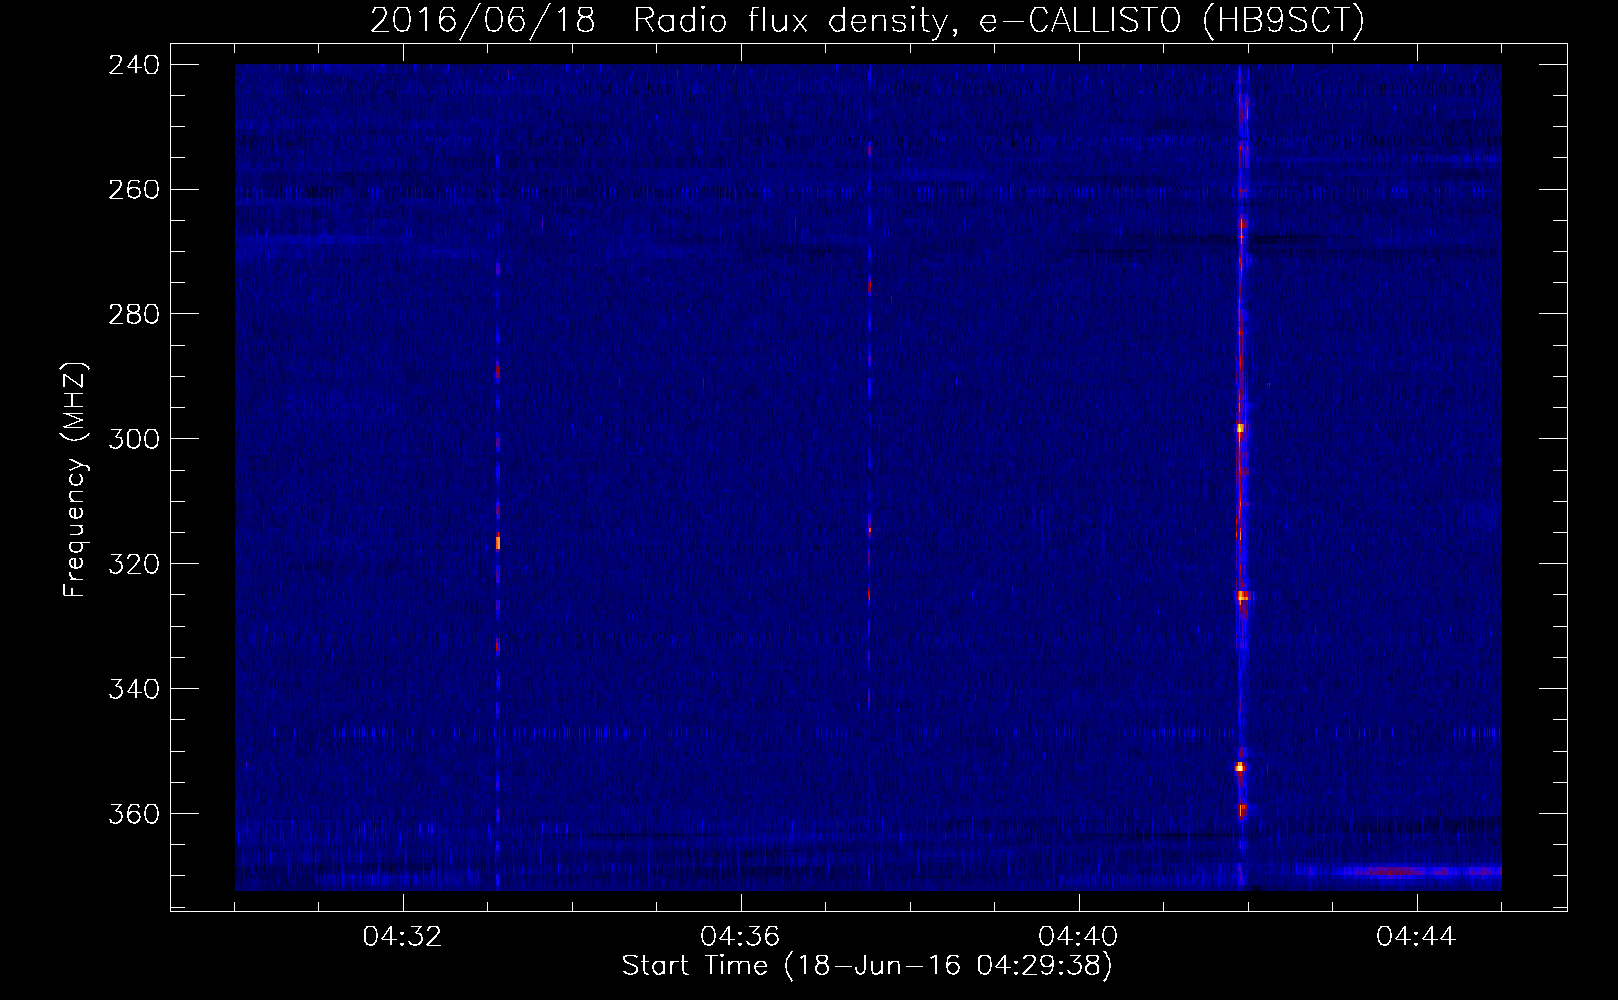Click the plot title "Radio flux density, e-CALLISTO (HB9SCT)"

999,21
